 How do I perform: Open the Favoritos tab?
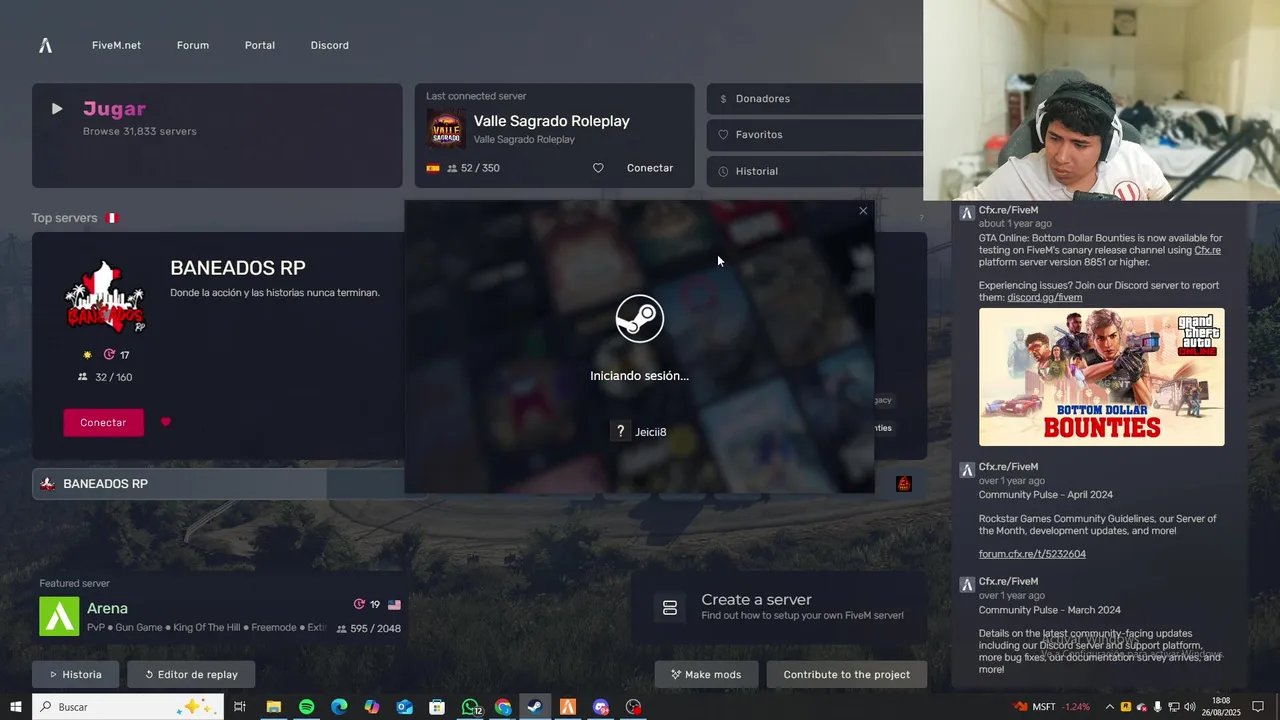point(815,135)
